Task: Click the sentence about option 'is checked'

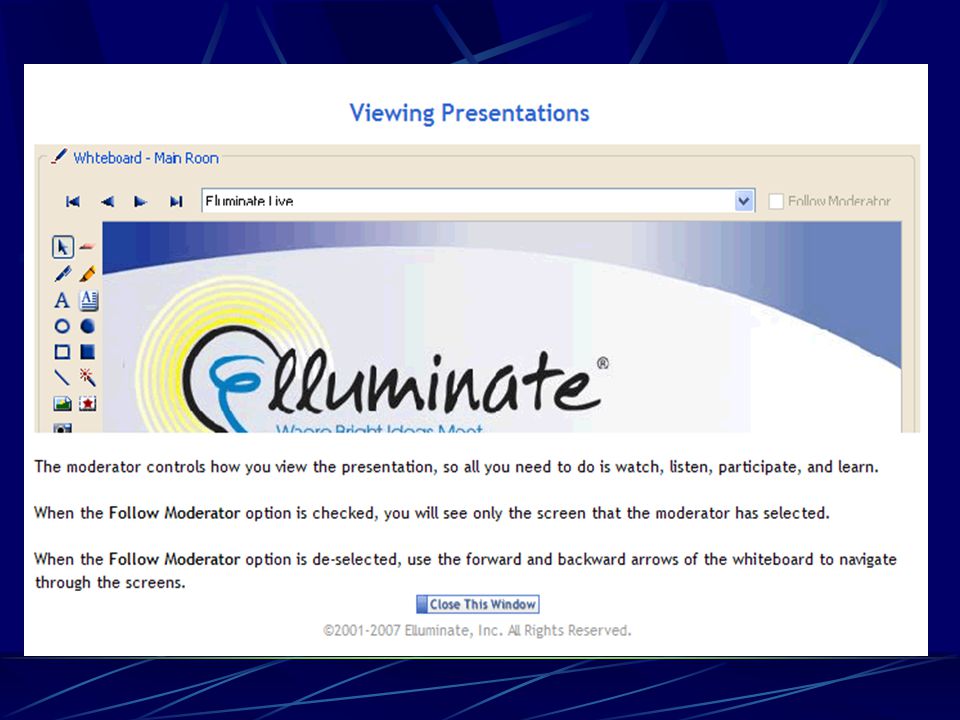Action: point(432,513)
